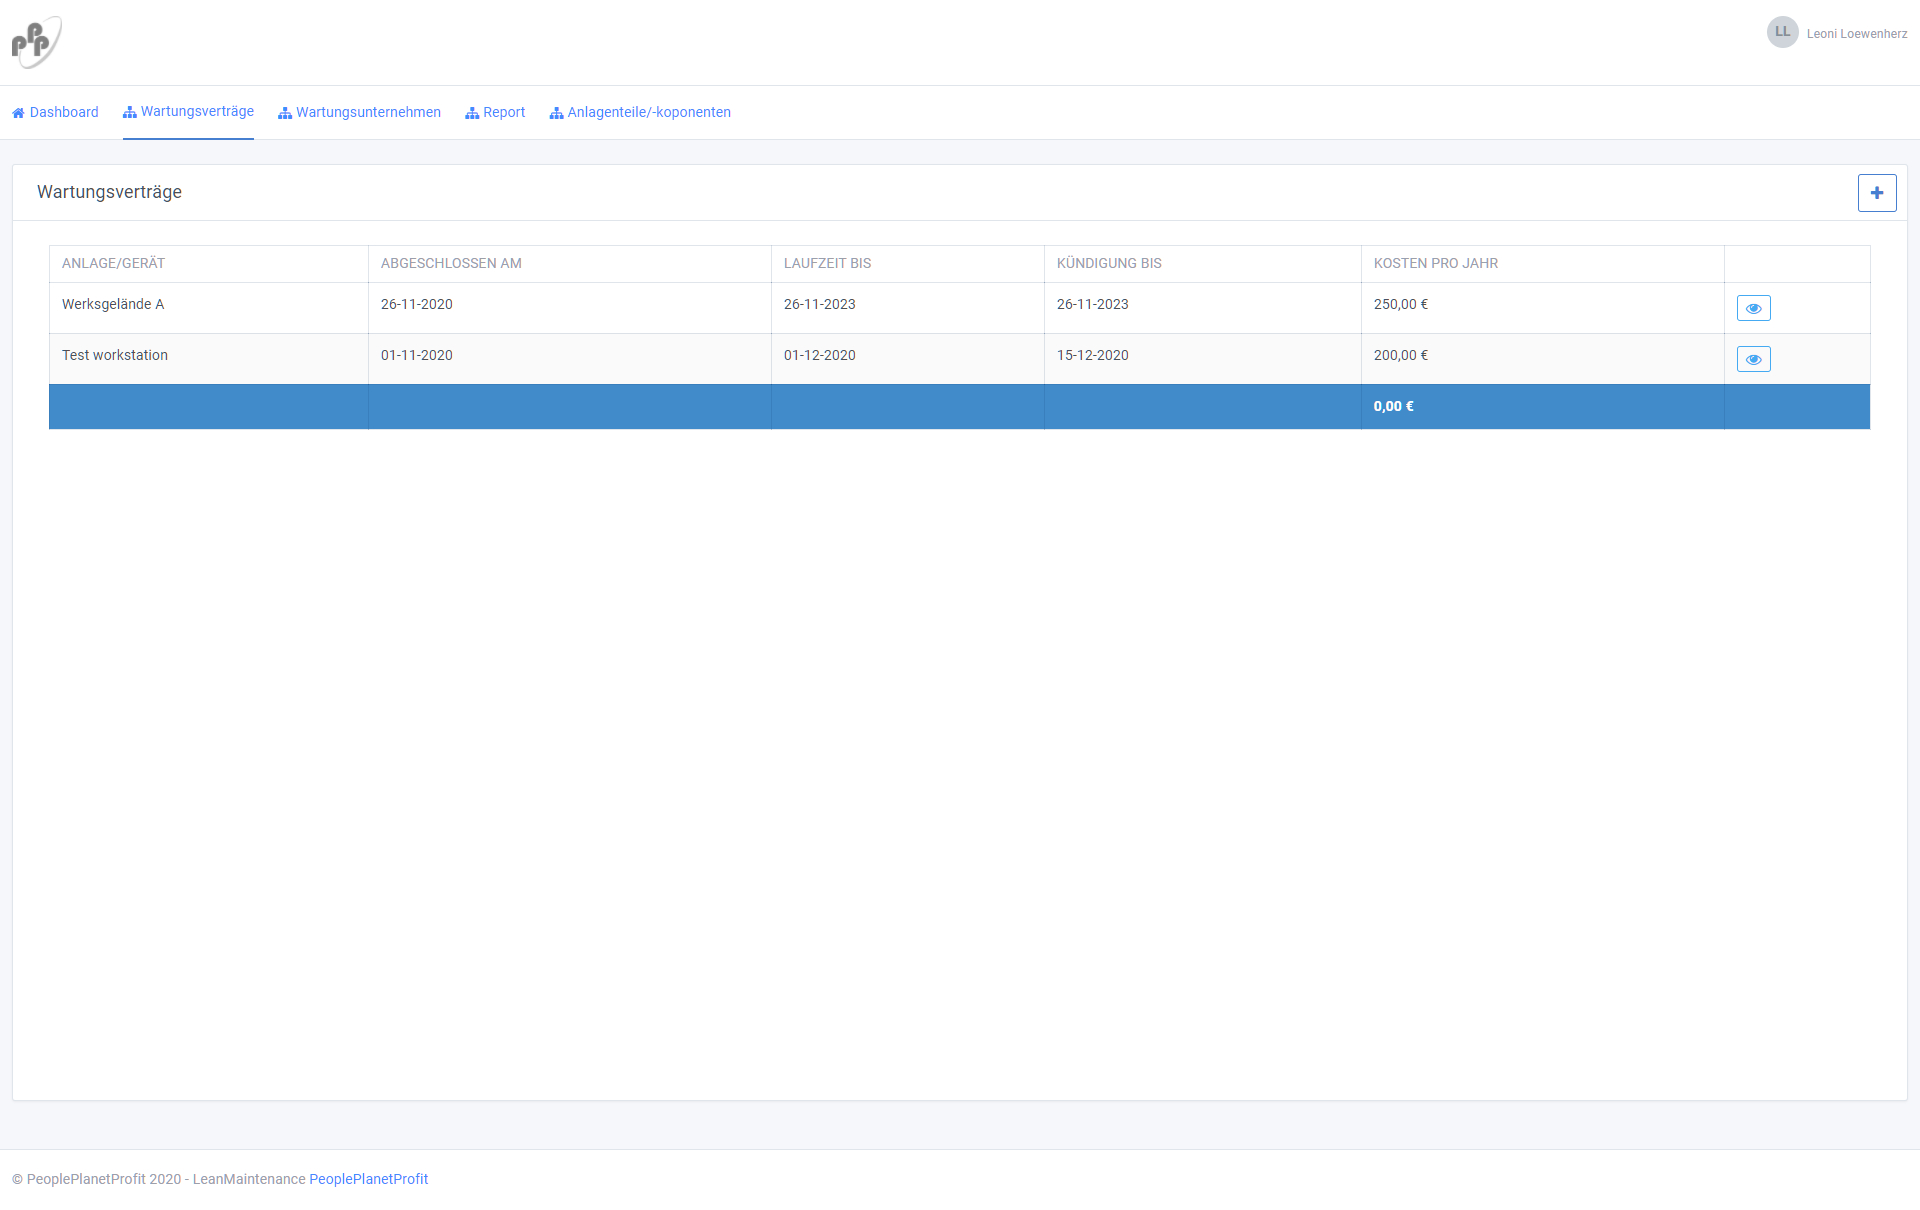The height and width of the screenshot is (1210, 1920).
Task: Click the 0,00 € total cell
Action: point(1393,406)
